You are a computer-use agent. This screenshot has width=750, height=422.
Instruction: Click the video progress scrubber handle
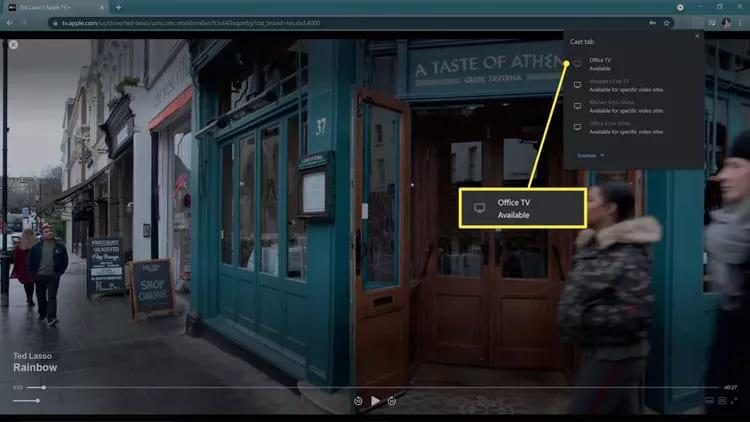tap(44, 388)
